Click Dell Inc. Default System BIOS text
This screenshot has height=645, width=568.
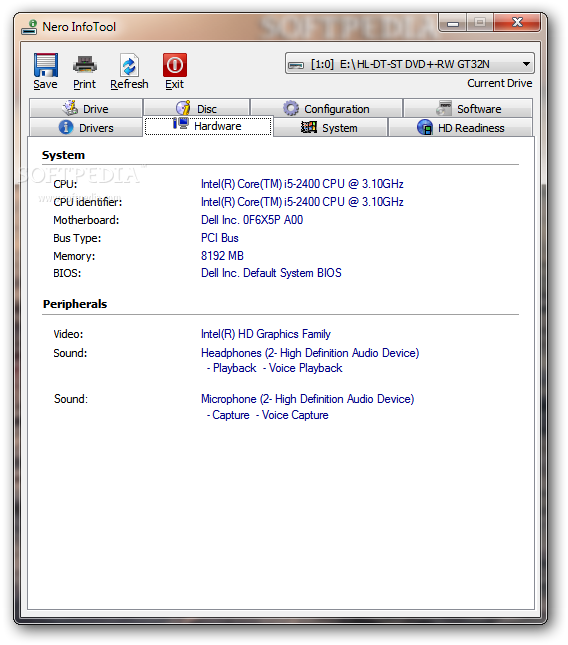tap(271, 273)
